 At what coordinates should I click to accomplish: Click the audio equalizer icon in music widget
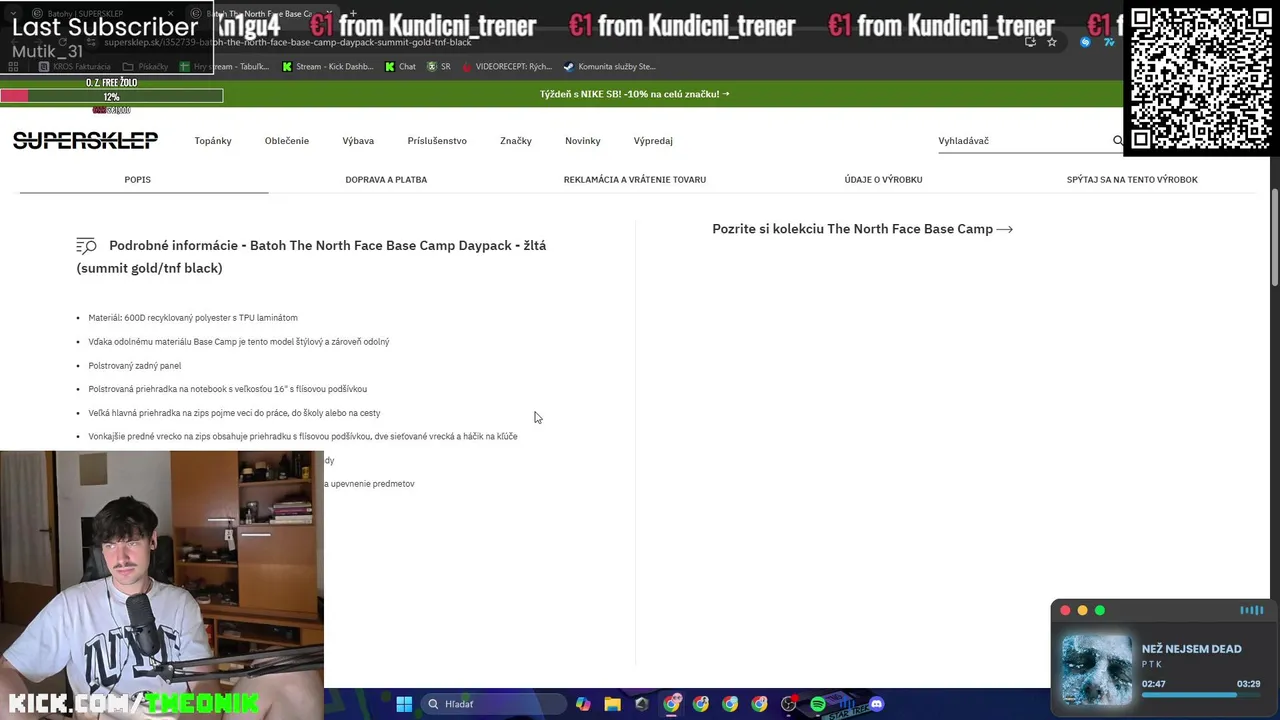(x=1251, y=610)
